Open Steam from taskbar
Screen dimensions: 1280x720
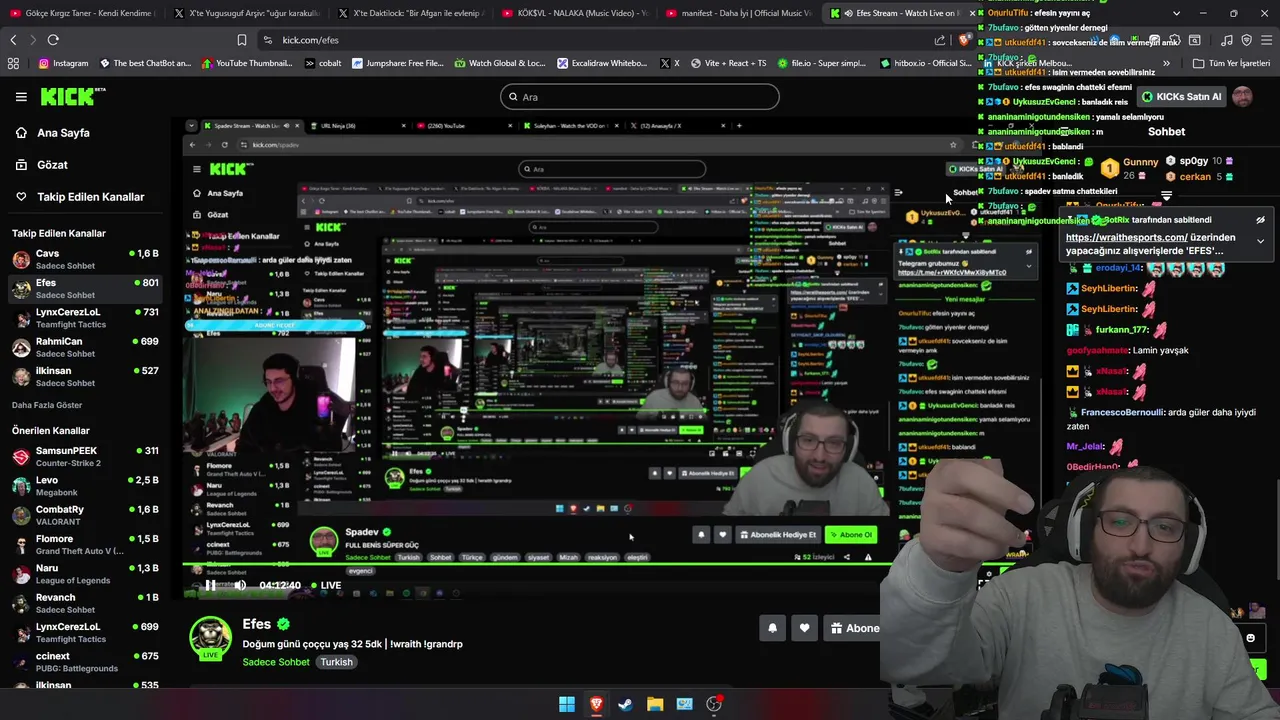point(625,704)
